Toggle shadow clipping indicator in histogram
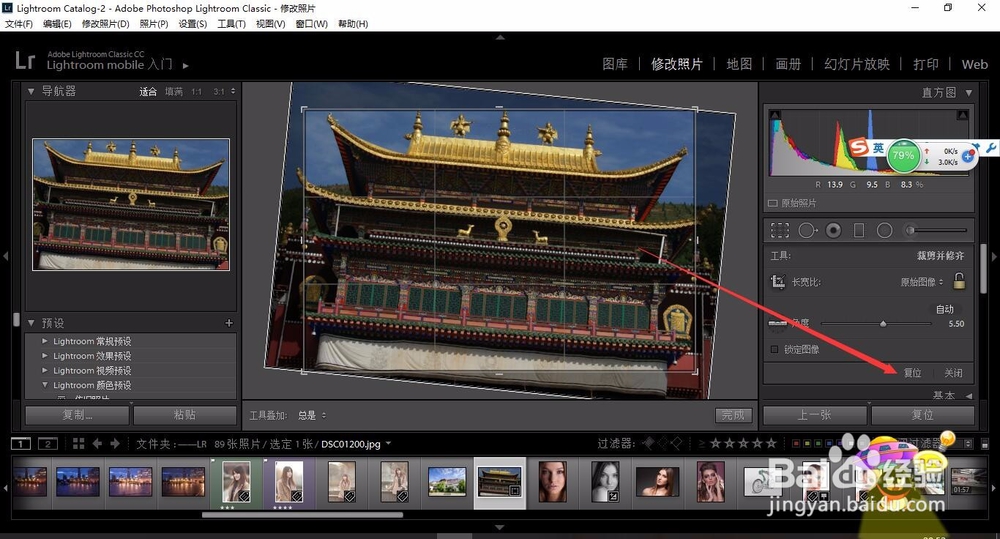 click(x=775, y=115)
